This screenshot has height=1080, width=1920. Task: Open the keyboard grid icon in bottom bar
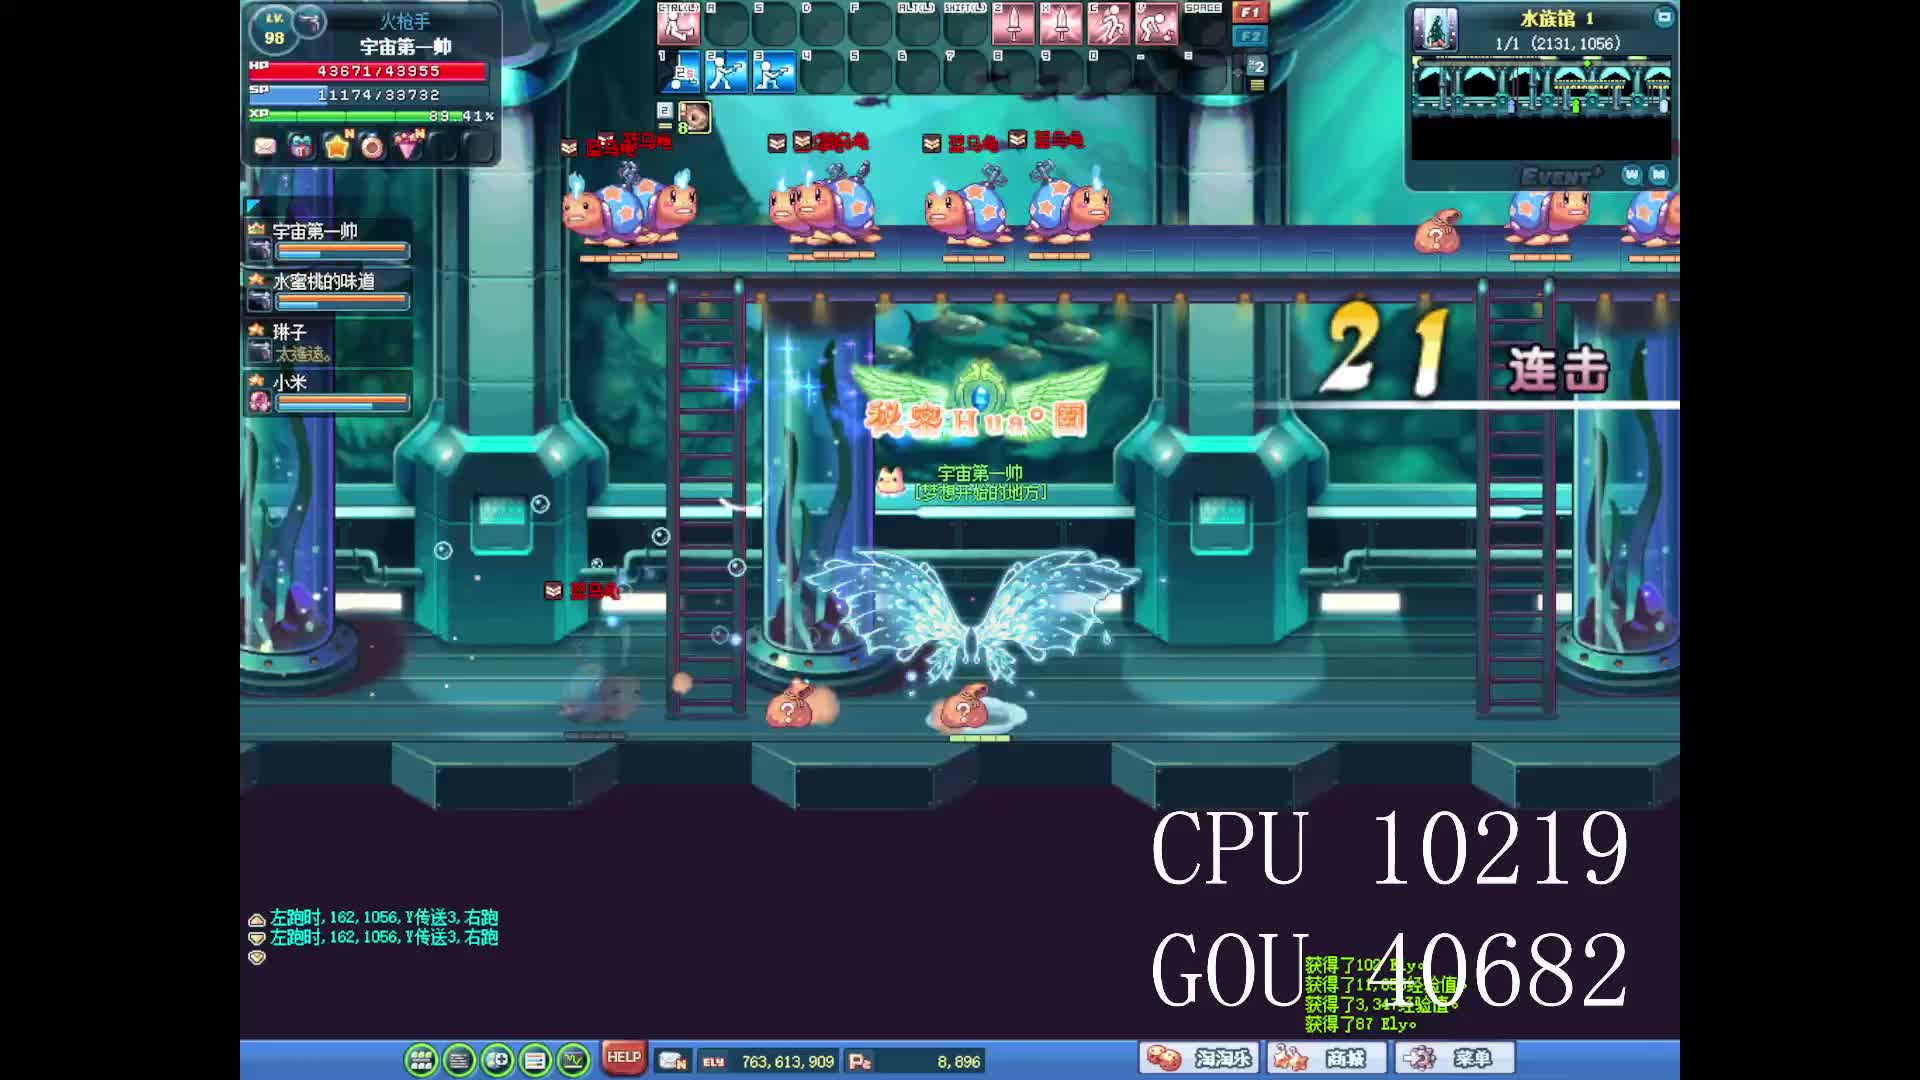click(x=421, y=1059)
